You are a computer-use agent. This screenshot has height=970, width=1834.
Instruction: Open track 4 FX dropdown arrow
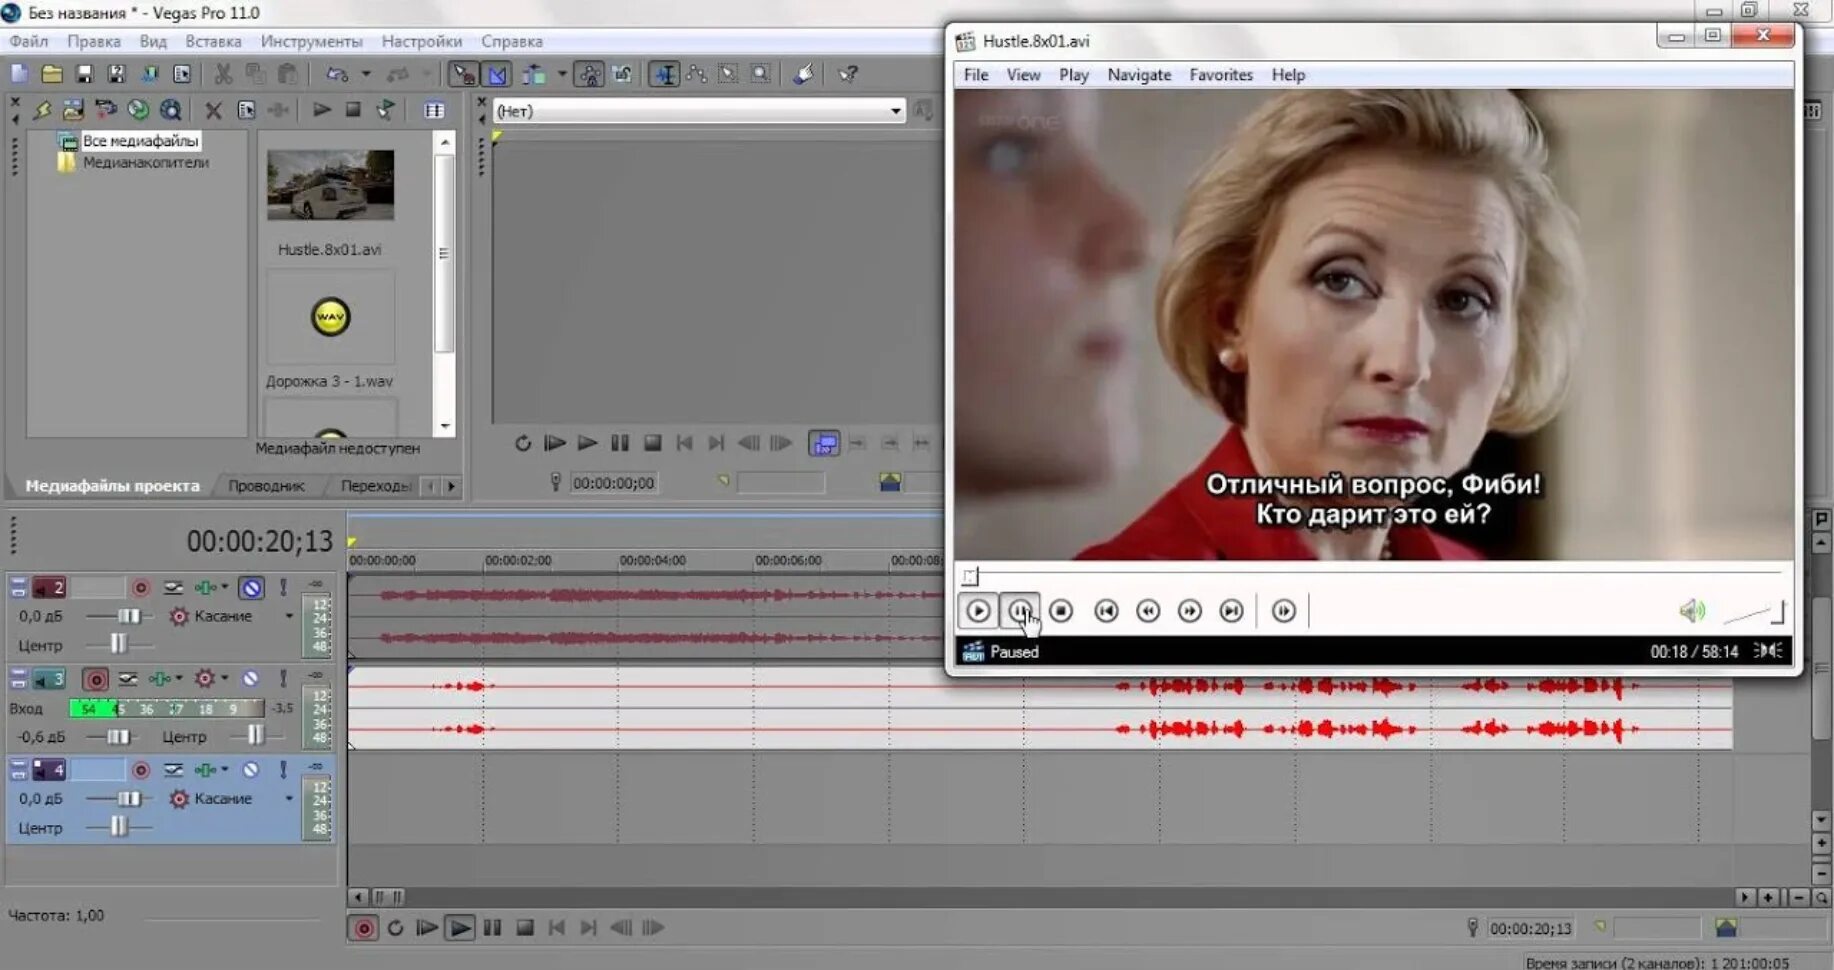(224, 770)
